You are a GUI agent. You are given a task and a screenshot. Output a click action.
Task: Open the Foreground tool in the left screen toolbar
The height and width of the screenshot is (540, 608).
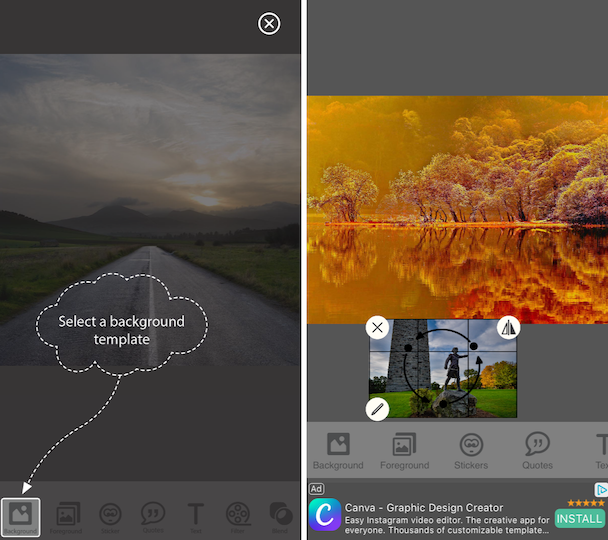point(66,518)
